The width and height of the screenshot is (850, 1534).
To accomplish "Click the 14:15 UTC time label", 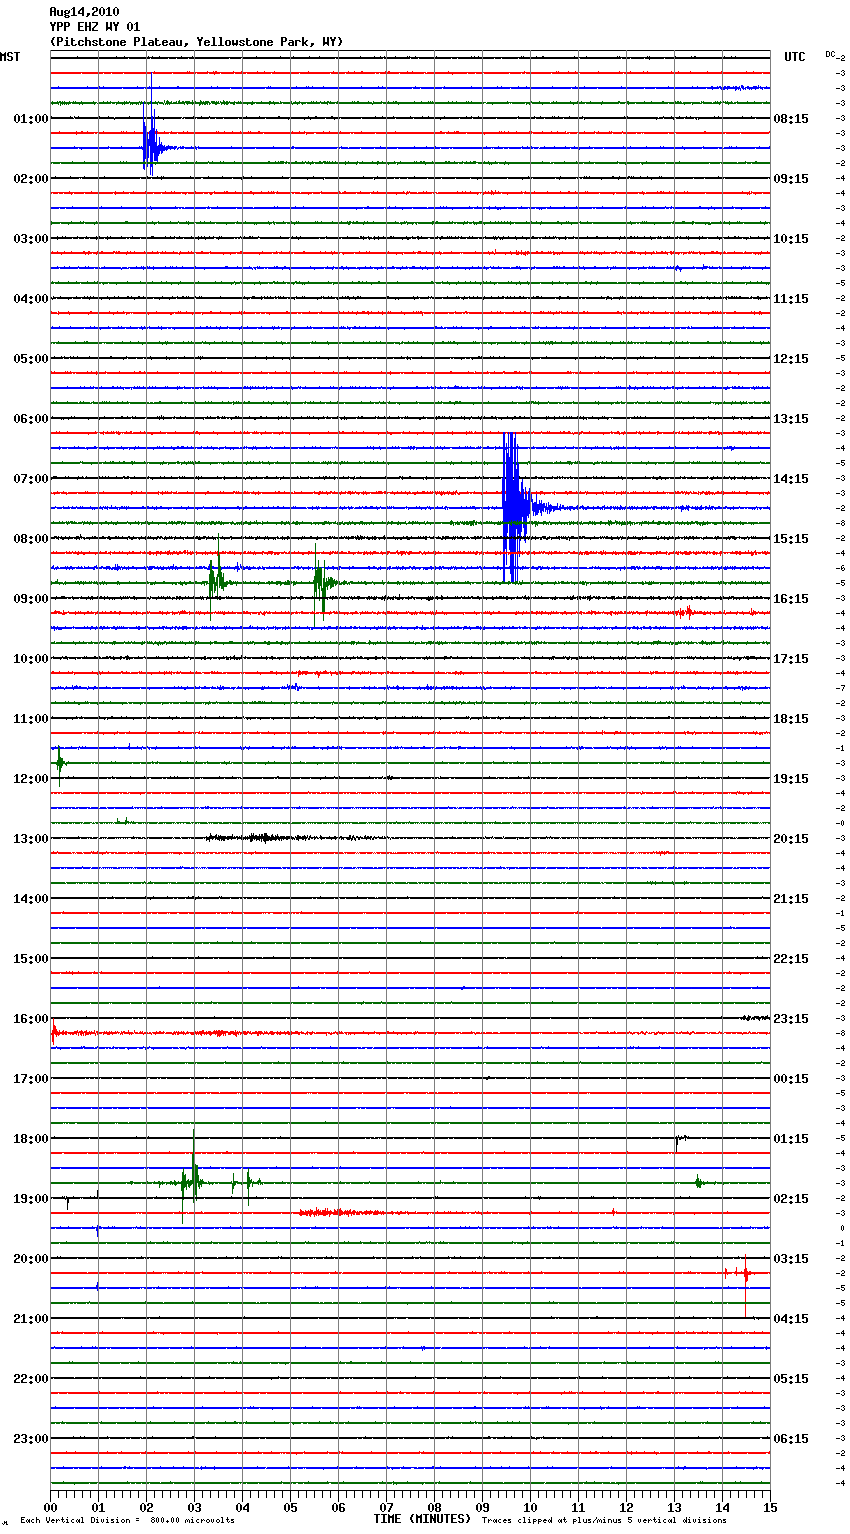I will pos(791,479).
